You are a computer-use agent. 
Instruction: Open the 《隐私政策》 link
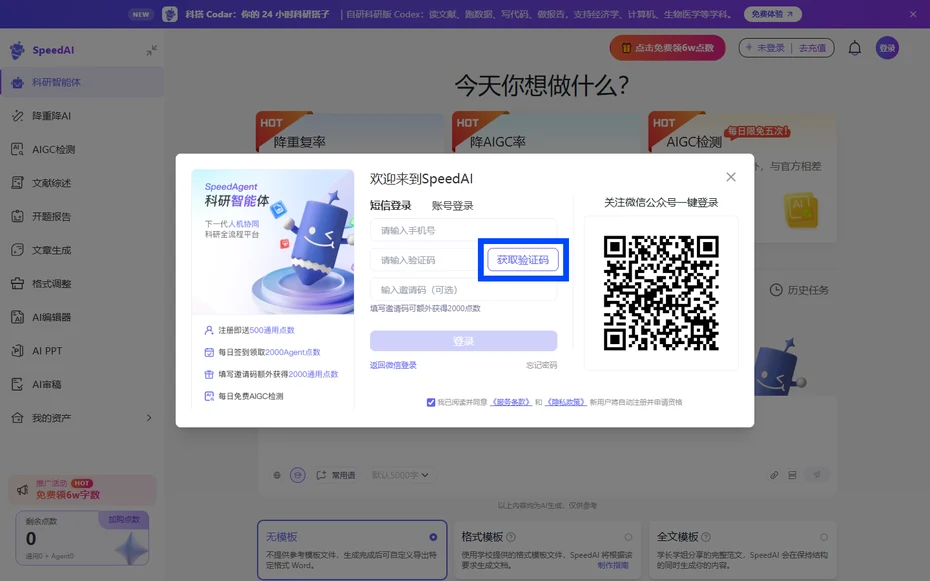(566, 402)
